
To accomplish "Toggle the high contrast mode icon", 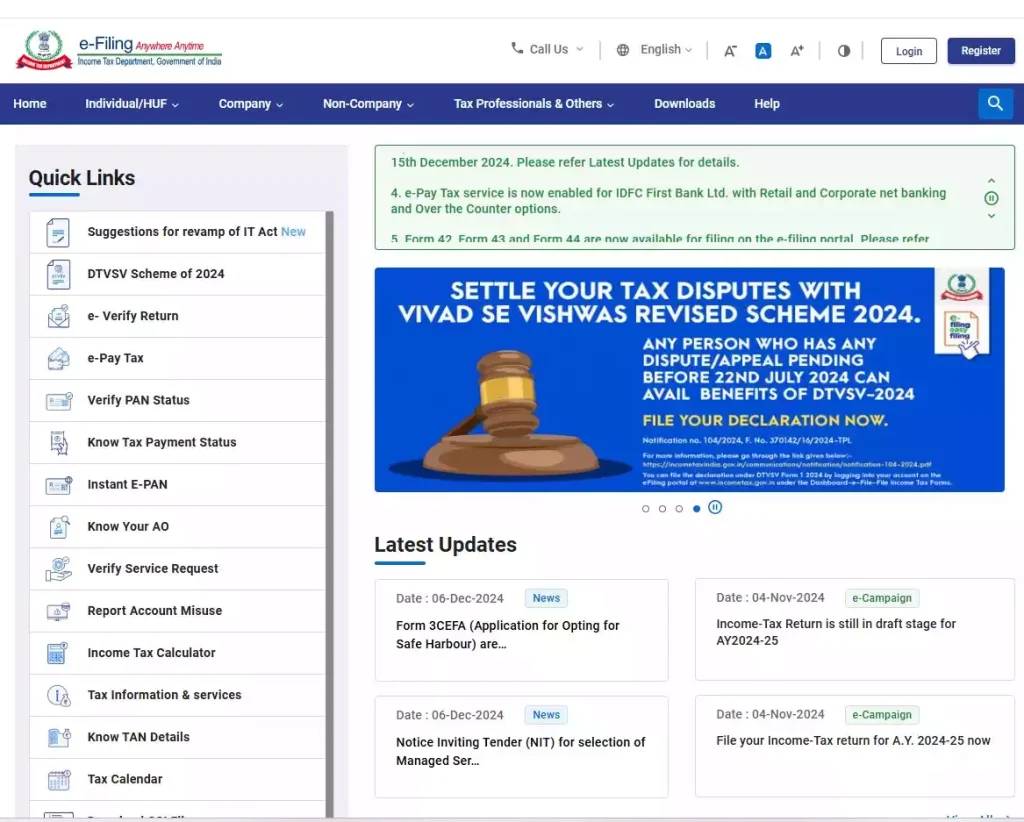I will click(844, 51).
